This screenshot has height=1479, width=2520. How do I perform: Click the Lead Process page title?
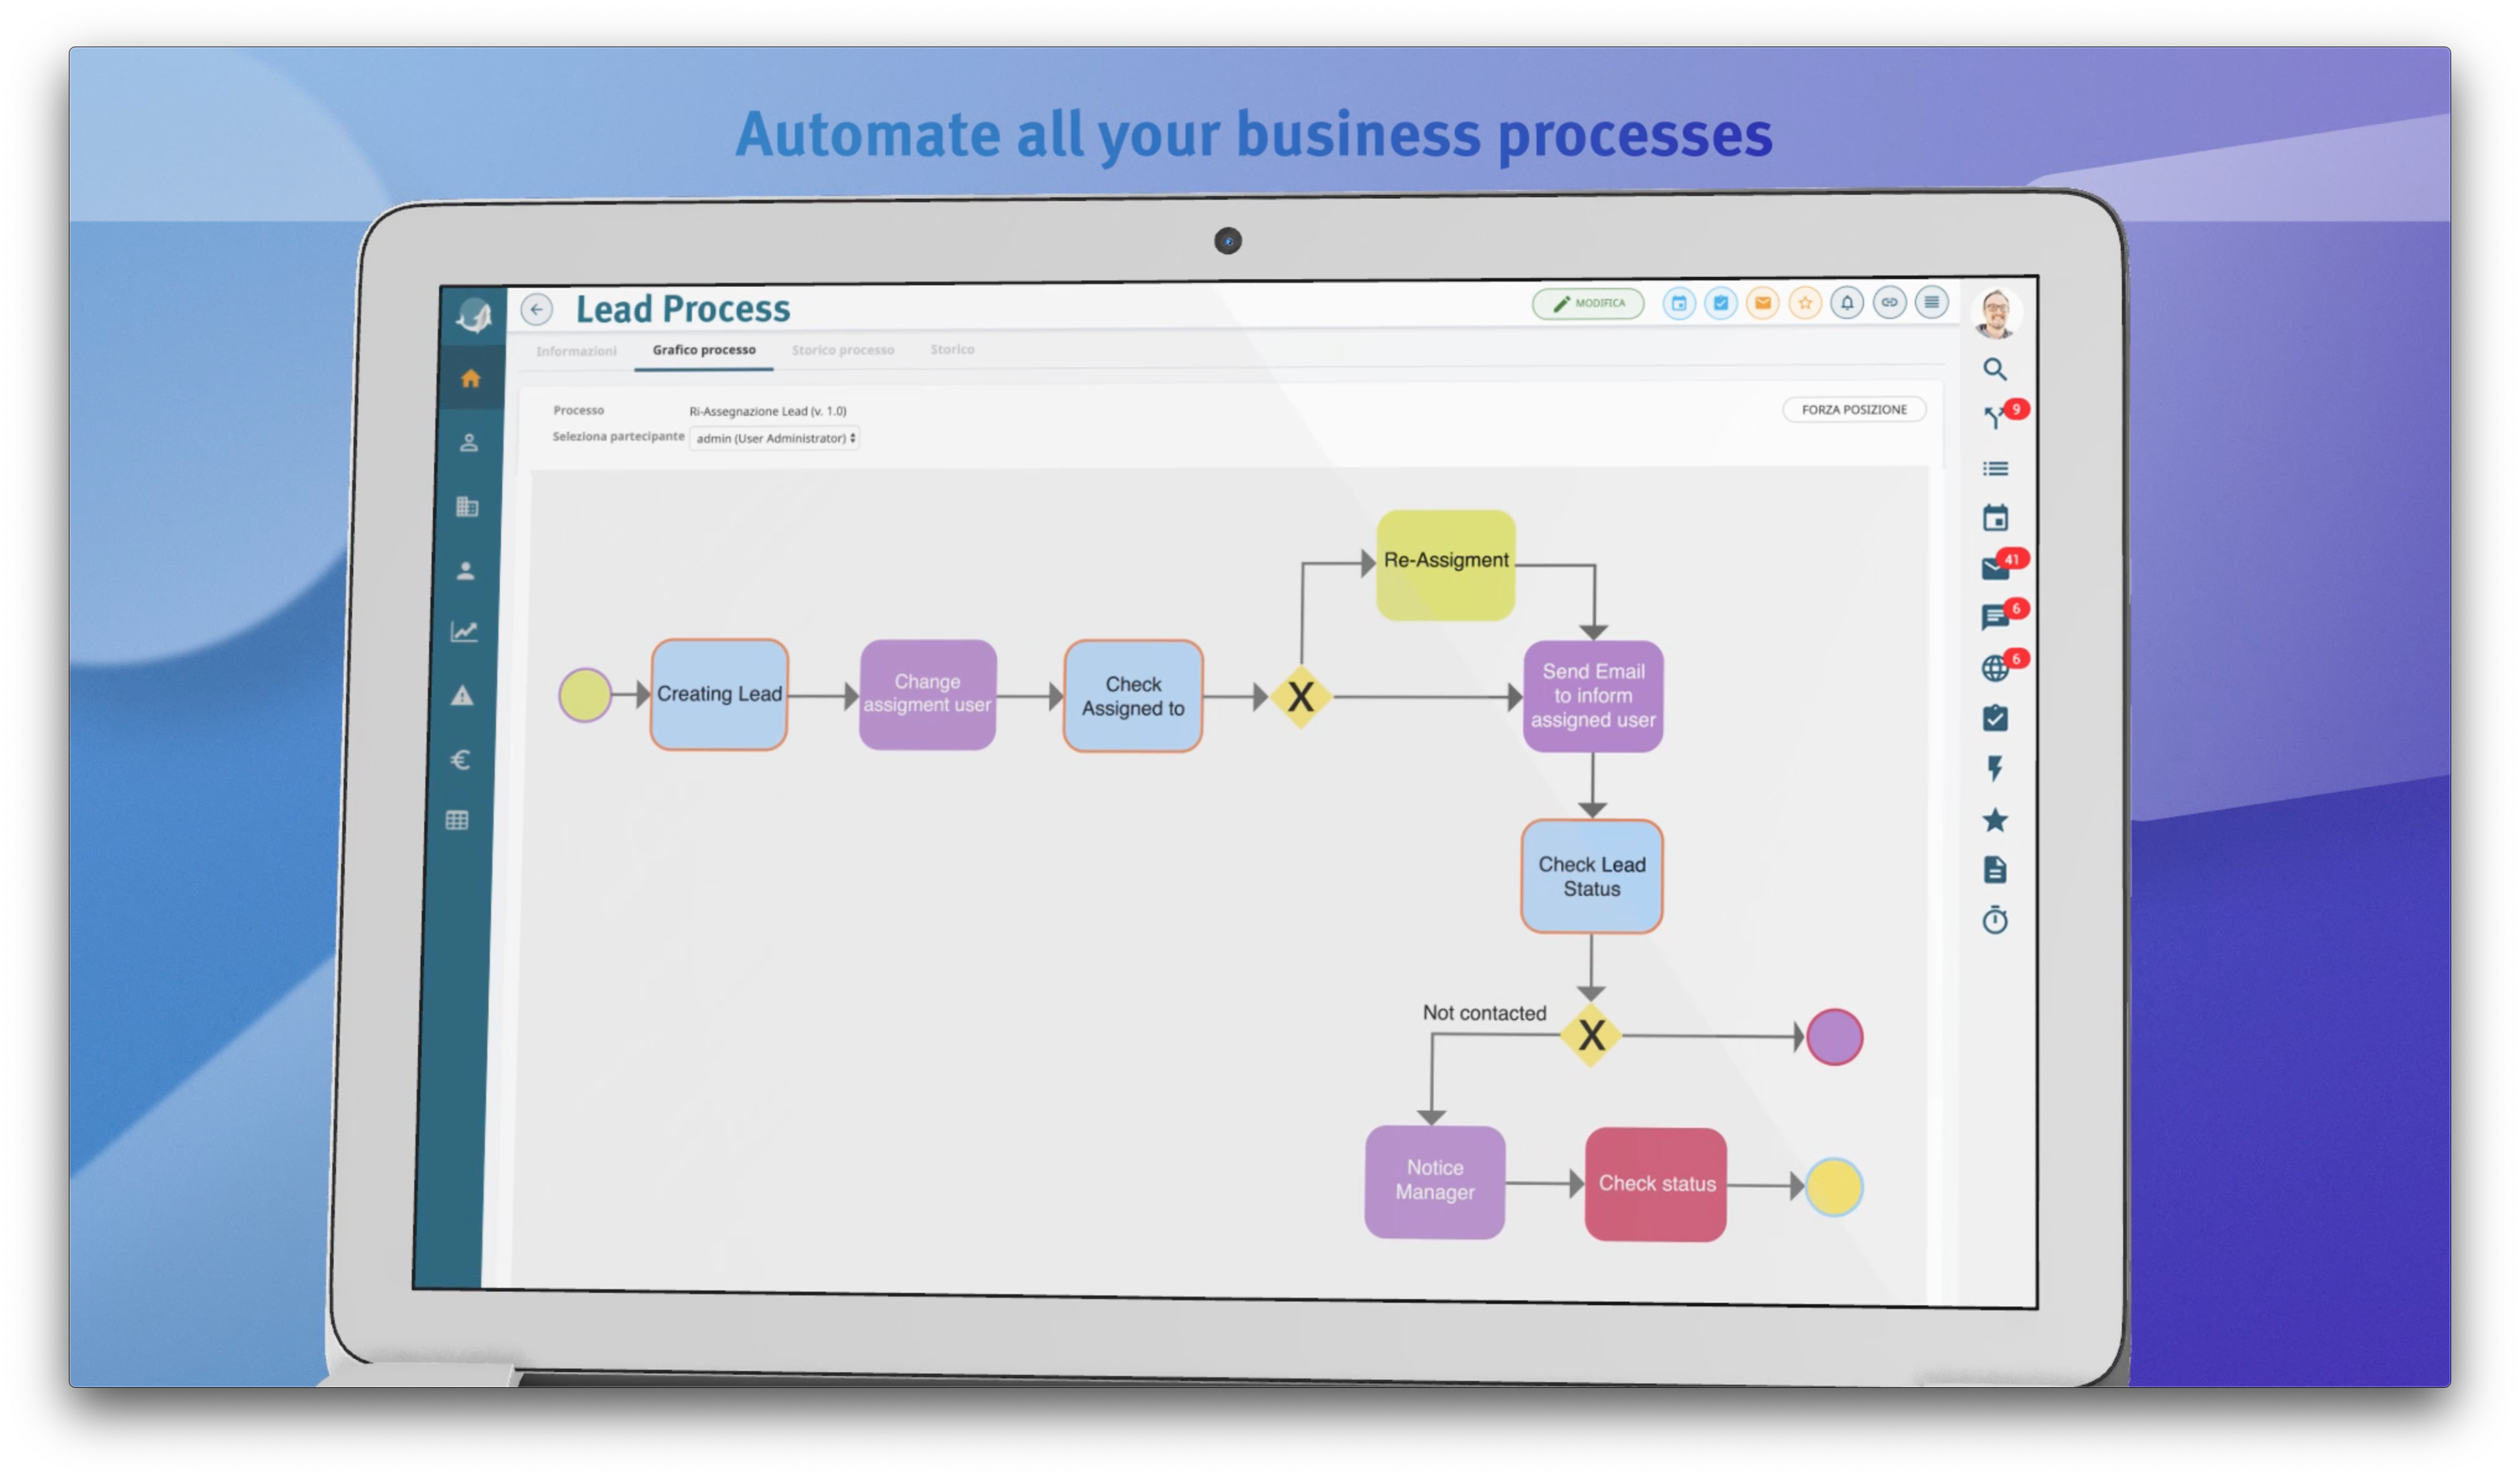pyautogui.click(x=683, y=309)
